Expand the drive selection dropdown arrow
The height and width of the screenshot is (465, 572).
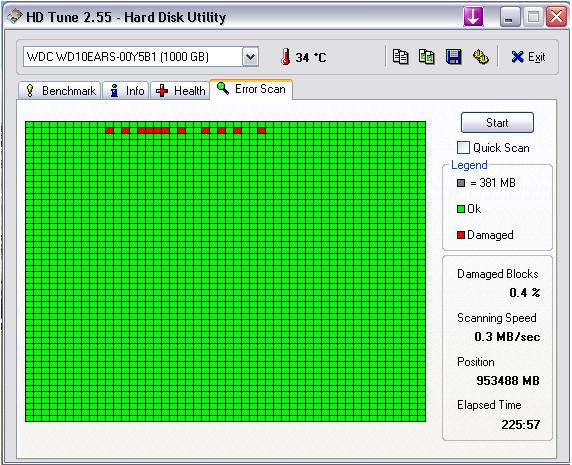250,57
